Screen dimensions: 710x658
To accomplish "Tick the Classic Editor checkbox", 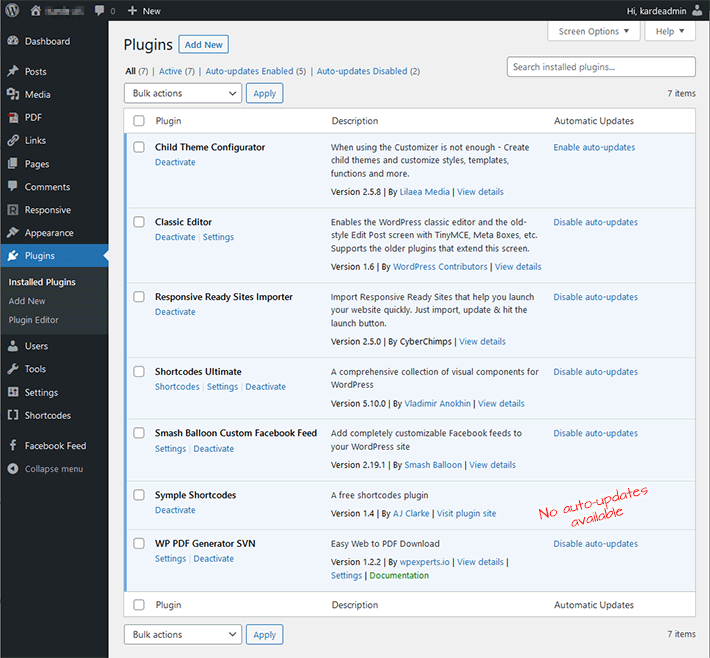I will click(x=139, y=221).
